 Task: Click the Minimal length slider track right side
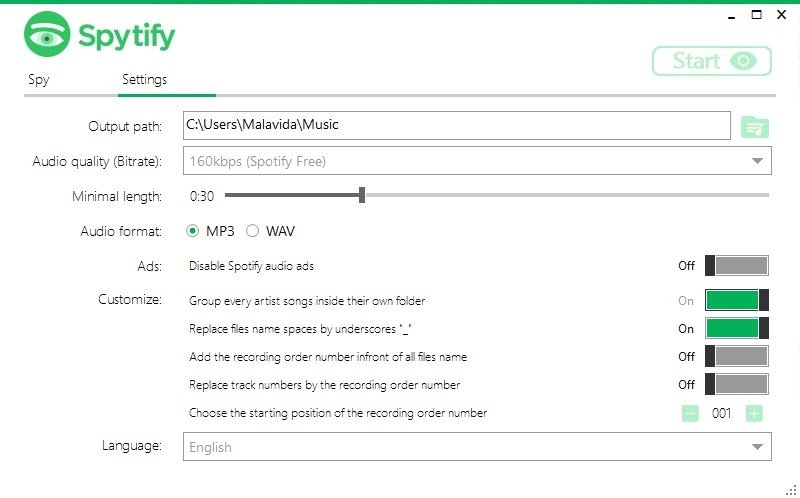point(567,195)
